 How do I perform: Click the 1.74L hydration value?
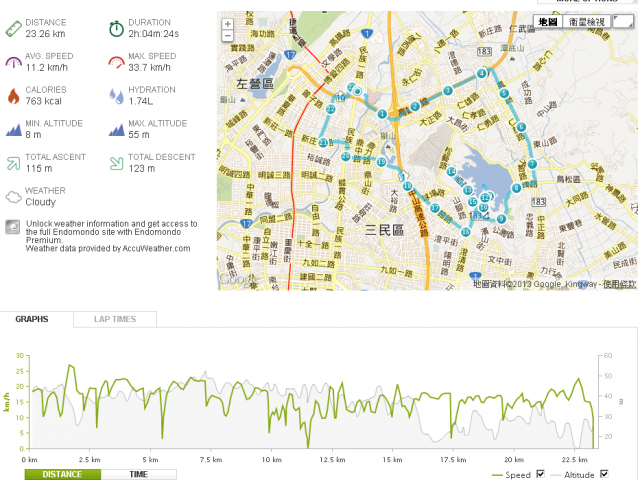click(x=140, y=101)
